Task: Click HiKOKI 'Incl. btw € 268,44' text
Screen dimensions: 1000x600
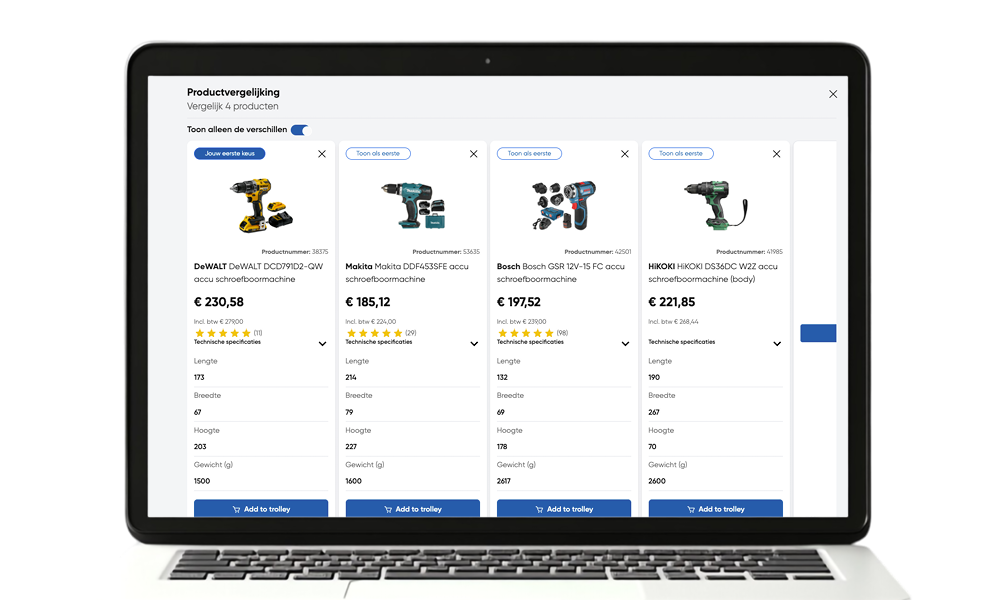Action: point(673,322)
